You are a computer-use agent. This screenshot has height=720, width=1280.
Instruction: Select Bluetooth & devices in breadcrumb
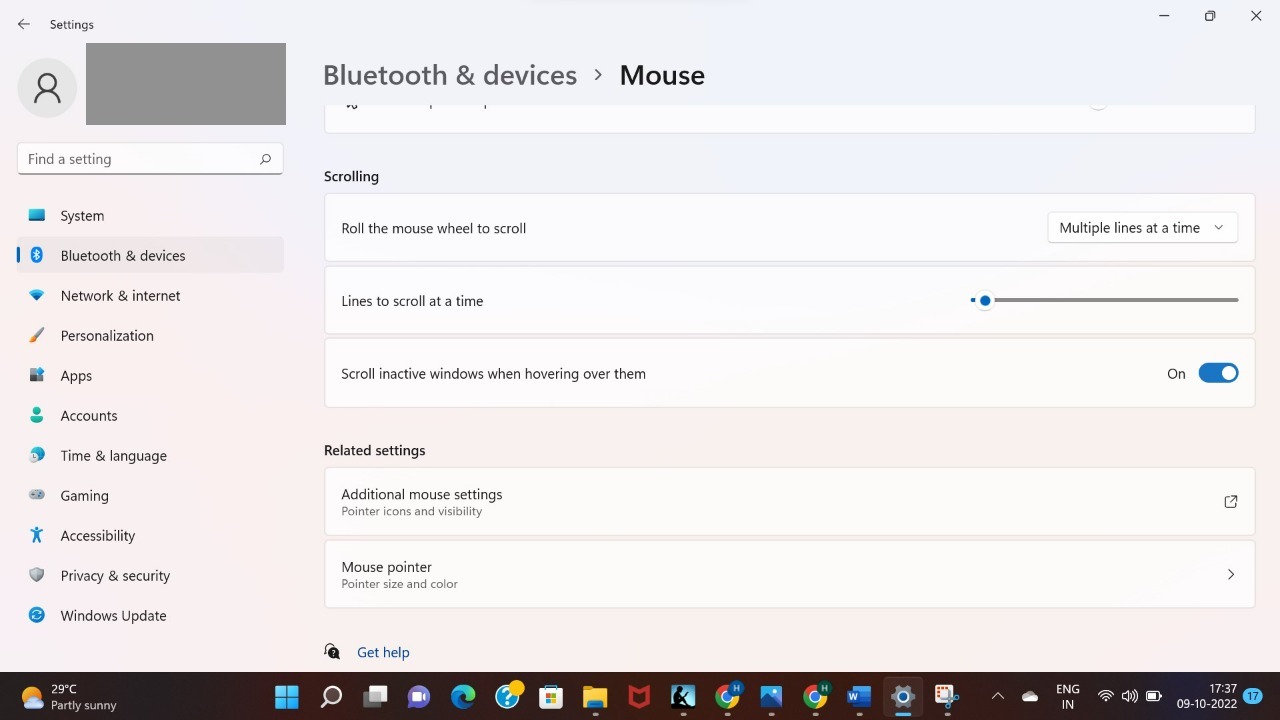pos(450,74)
